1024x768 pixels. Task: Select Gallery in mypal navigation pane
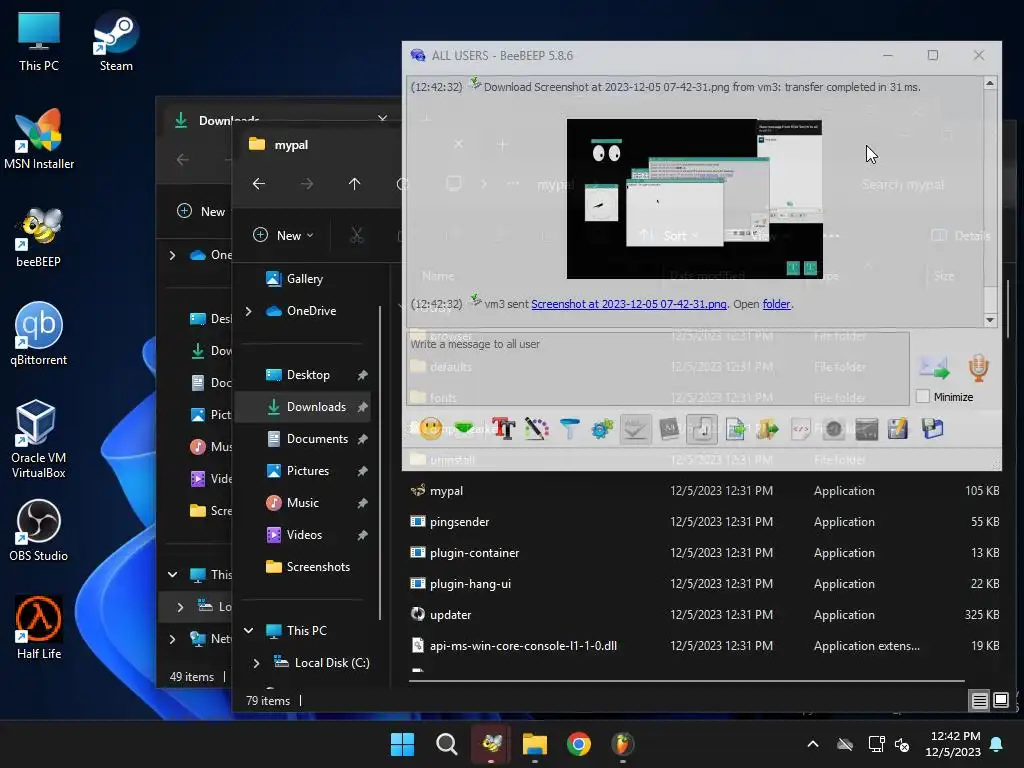303,279
